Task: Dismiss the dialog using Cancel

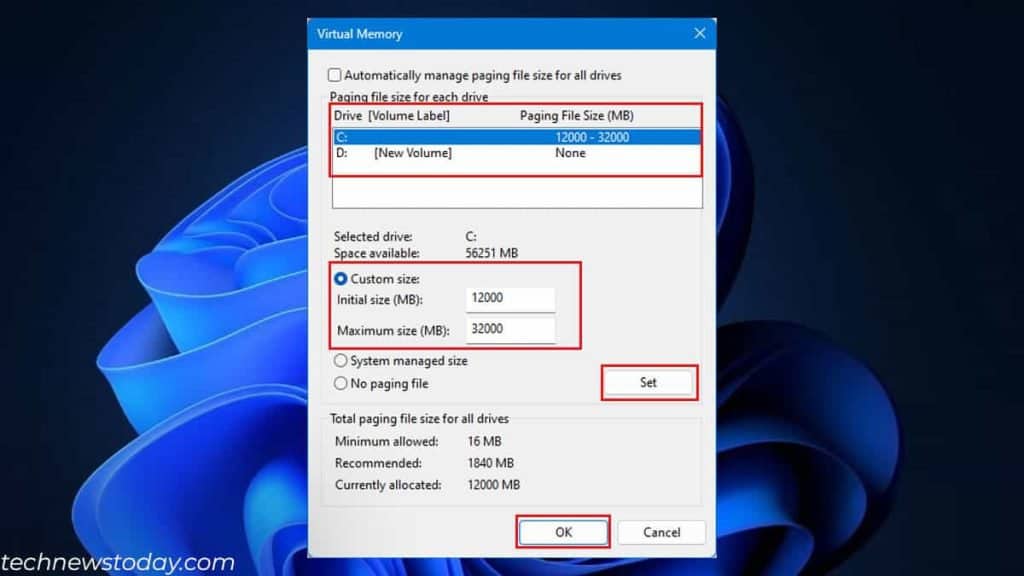Action: pos(661,532)
